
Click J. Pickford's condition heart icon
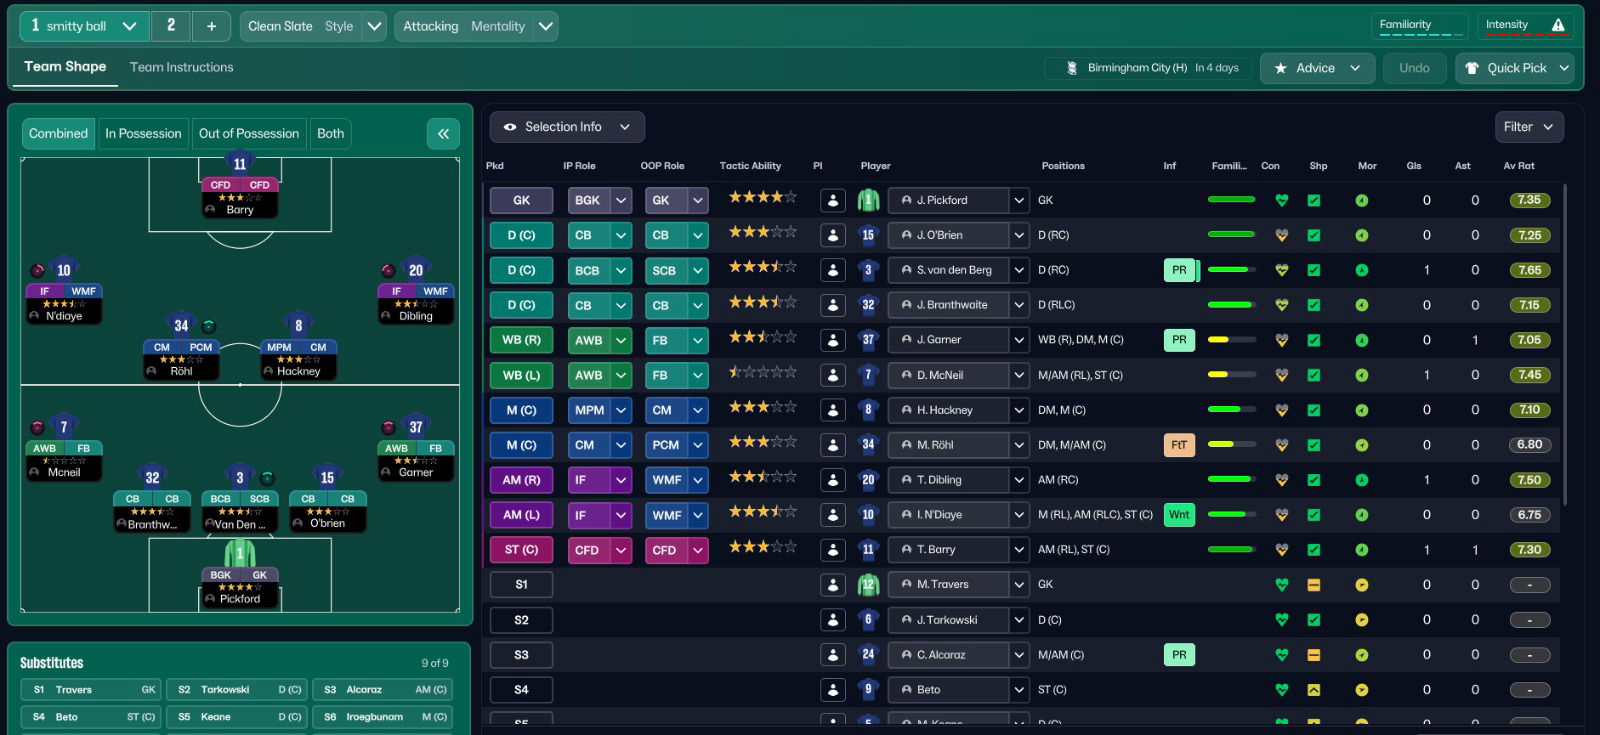[x=1281, y=200]
